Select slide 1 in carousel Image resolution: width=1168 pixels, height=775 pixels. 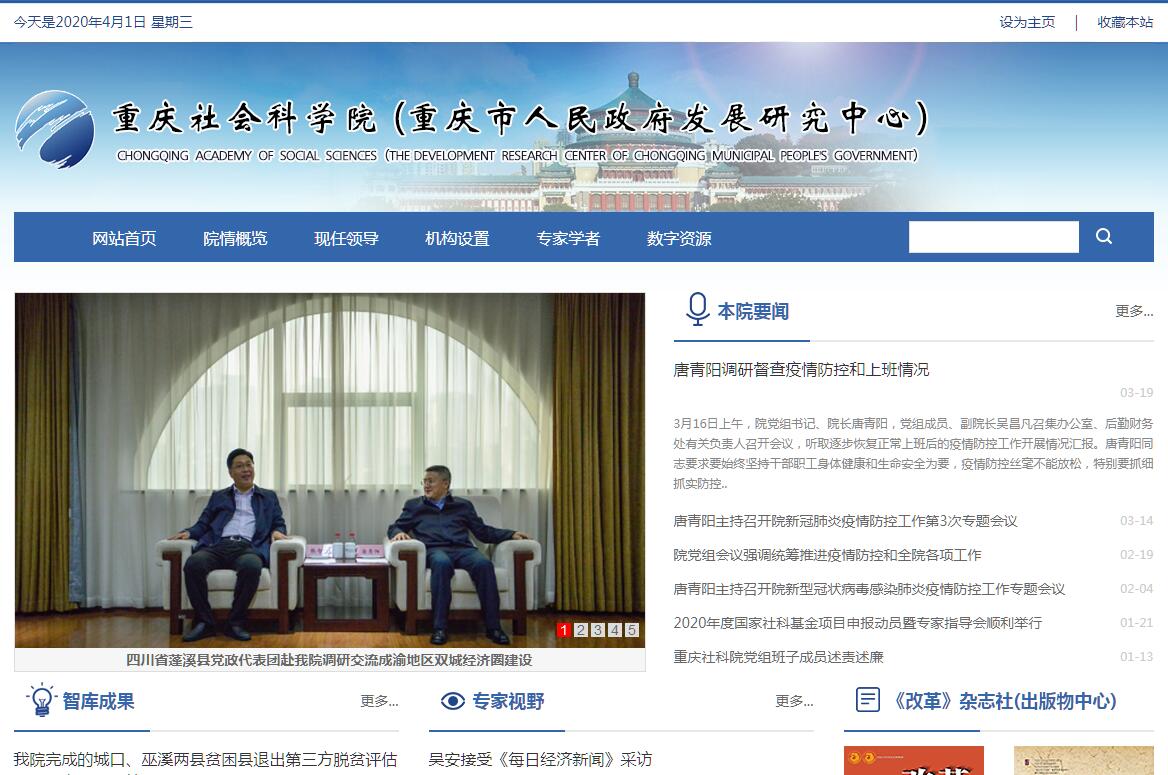pyautogui.click(x=564, y=630)
